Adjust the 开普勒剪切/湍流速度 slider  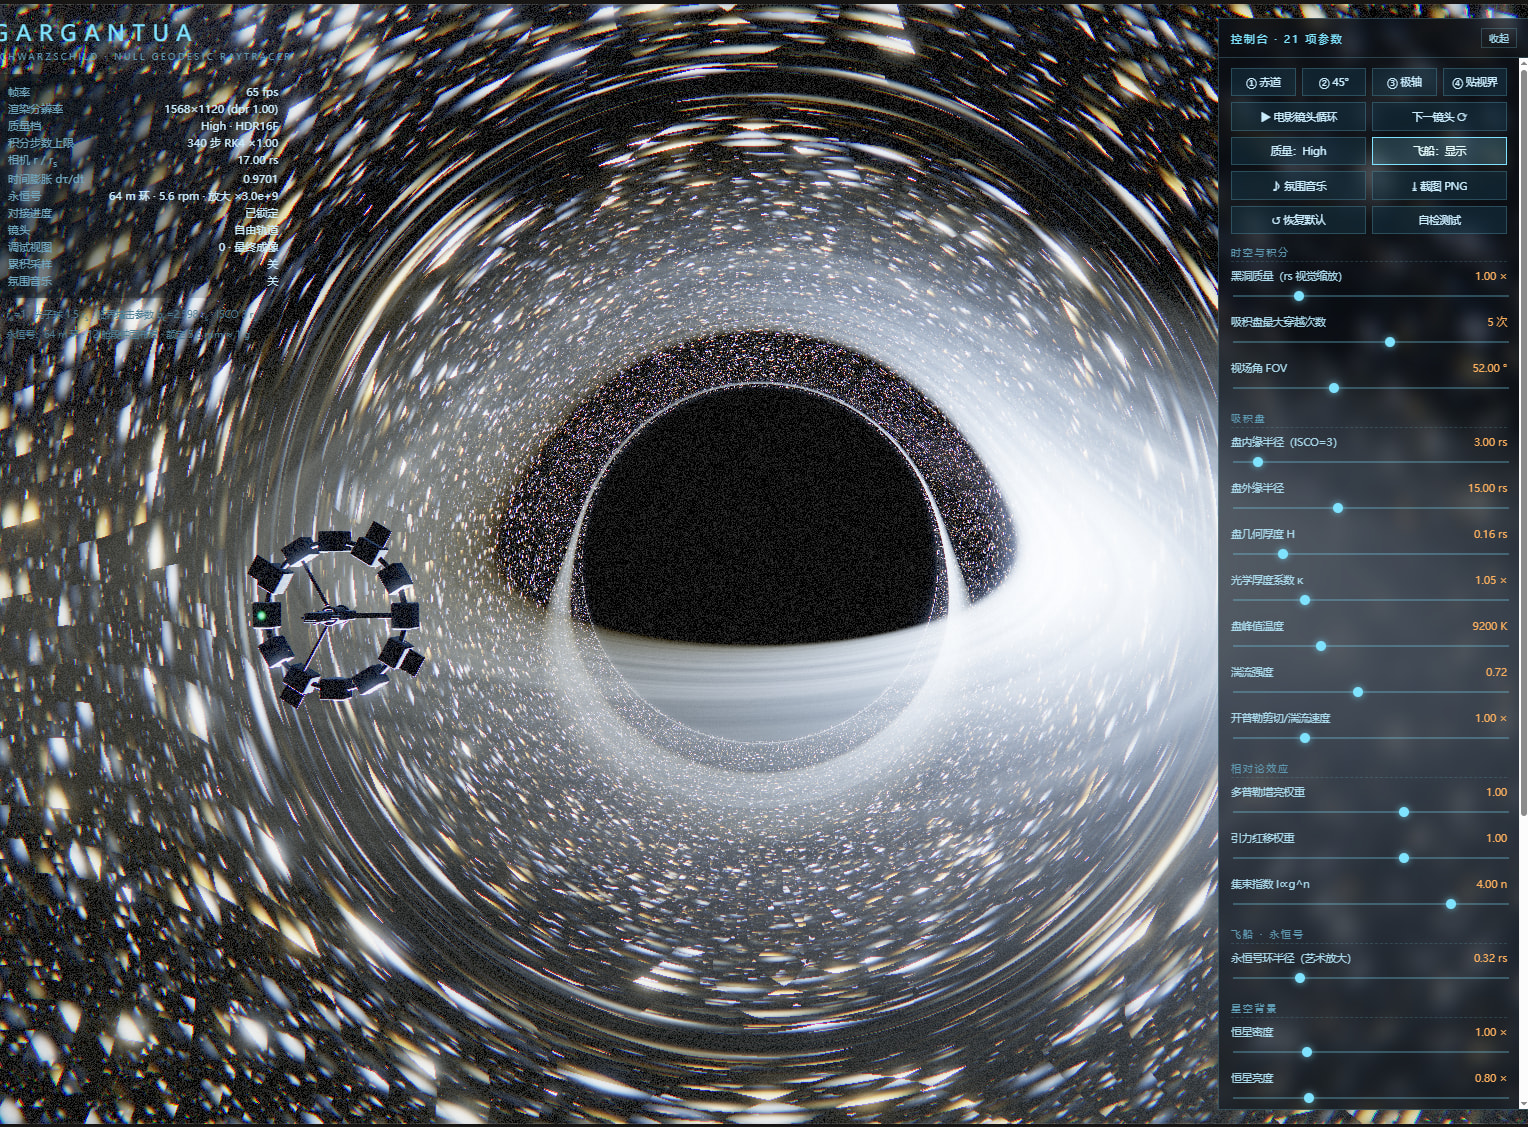(x=1370, y=738)
